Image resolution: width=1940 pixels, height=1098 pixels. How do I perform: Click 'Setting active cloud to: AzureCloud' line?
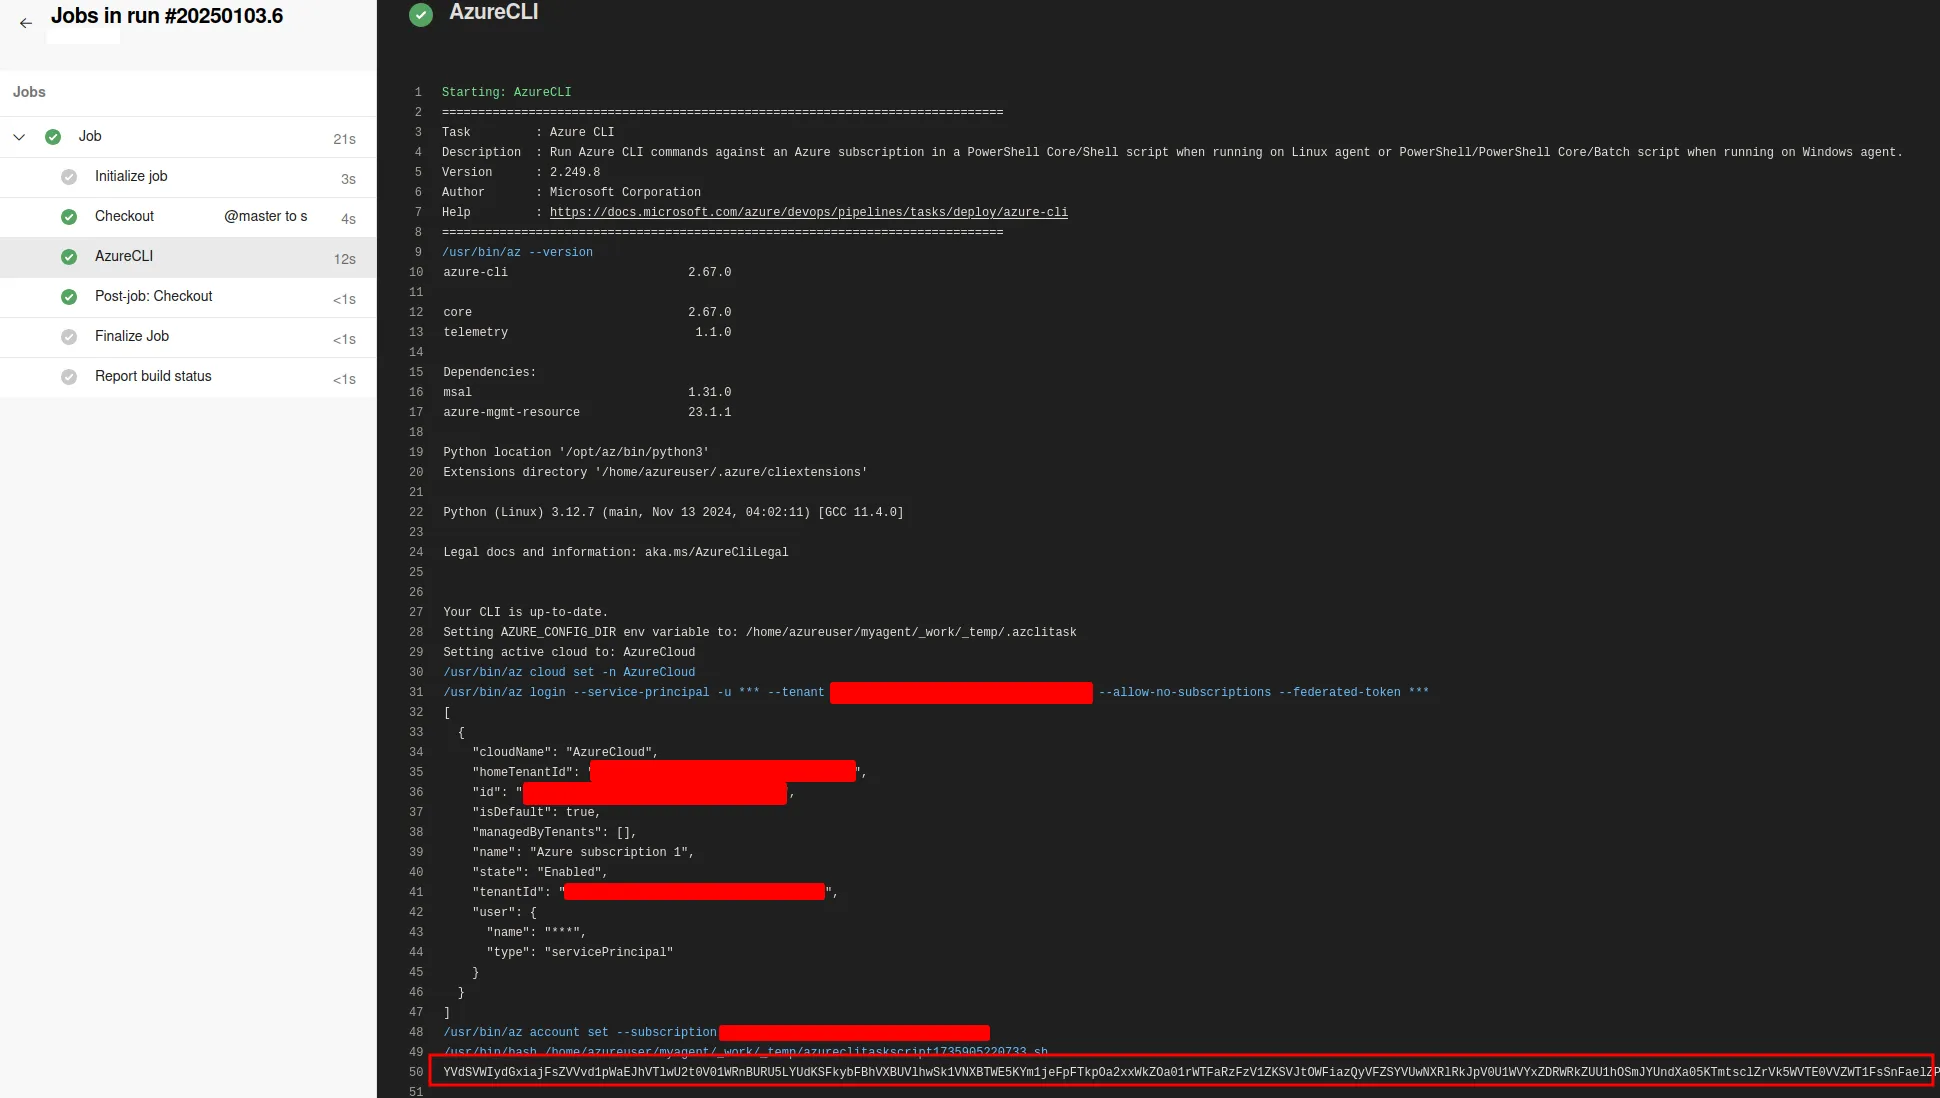(x=569, y=652)
